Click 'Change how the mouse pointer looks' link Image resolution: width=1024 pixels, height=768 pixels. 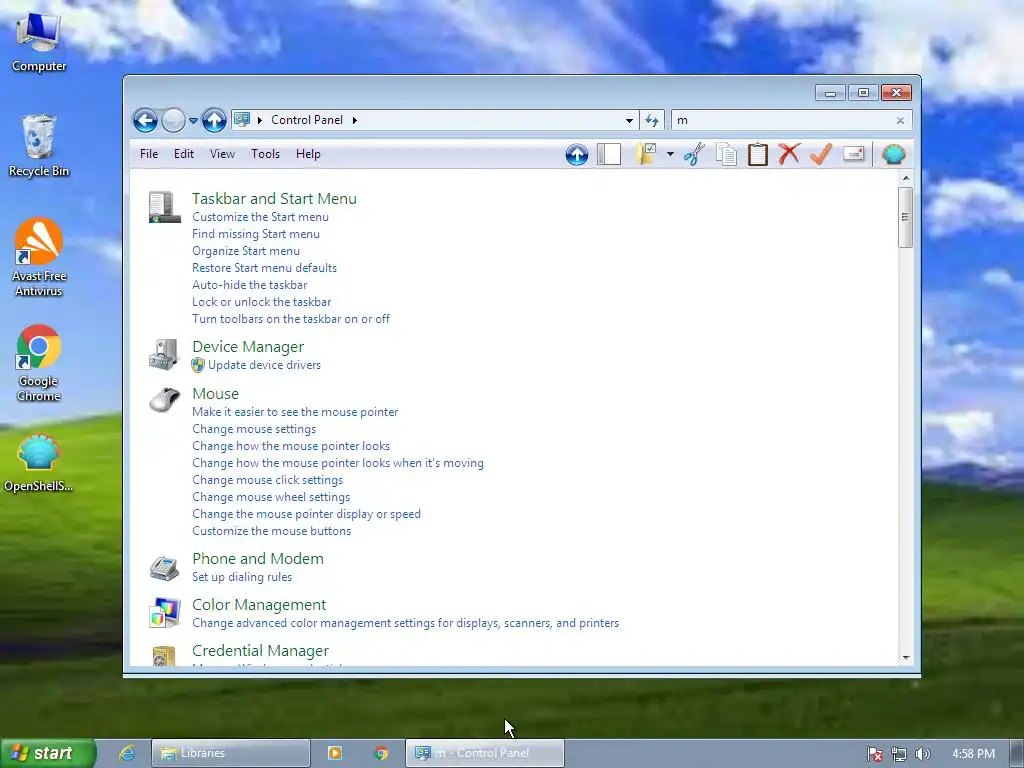point(291,446)
